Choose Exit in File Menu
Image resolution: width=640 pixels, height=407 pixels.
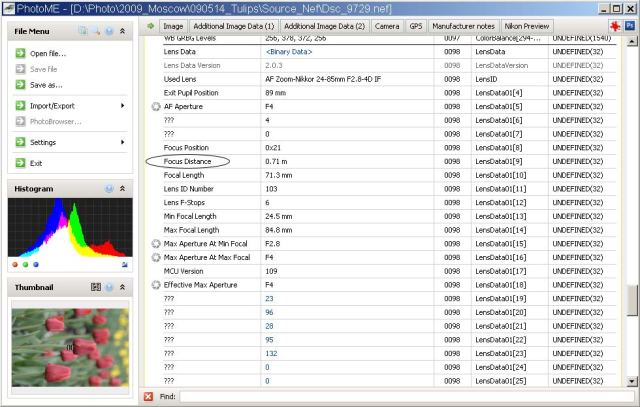coord(36,163)
